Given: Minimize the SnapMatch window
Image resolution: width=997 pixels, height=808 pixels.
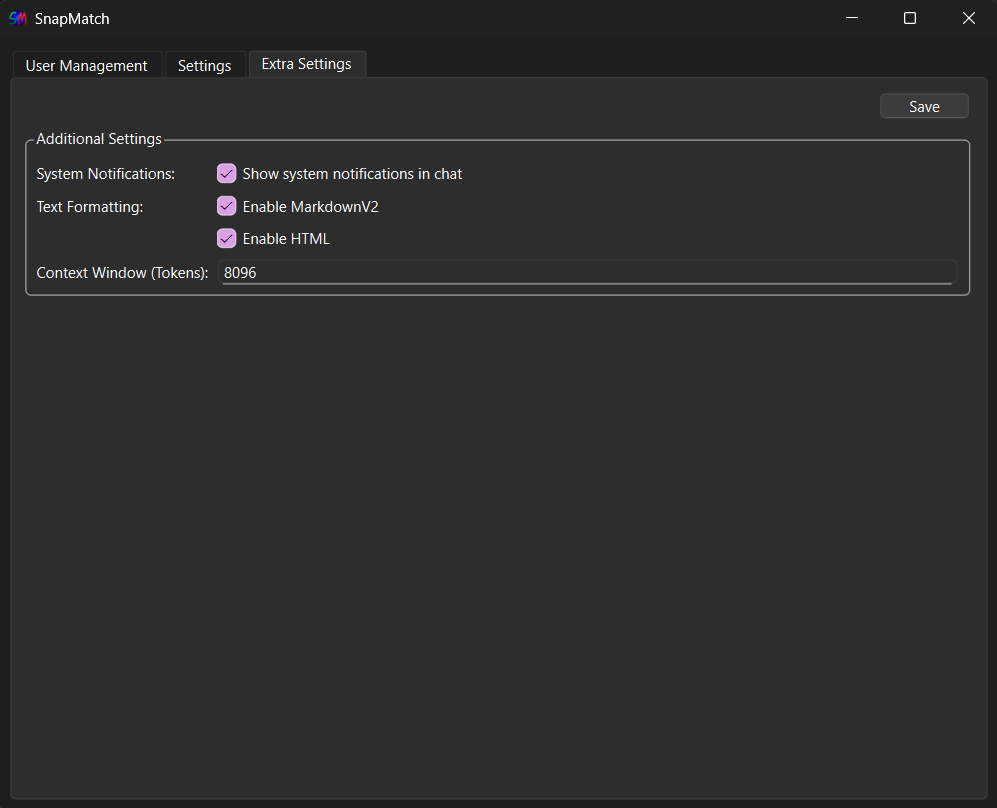Looking at the screenshot, I should coord(852,18).
